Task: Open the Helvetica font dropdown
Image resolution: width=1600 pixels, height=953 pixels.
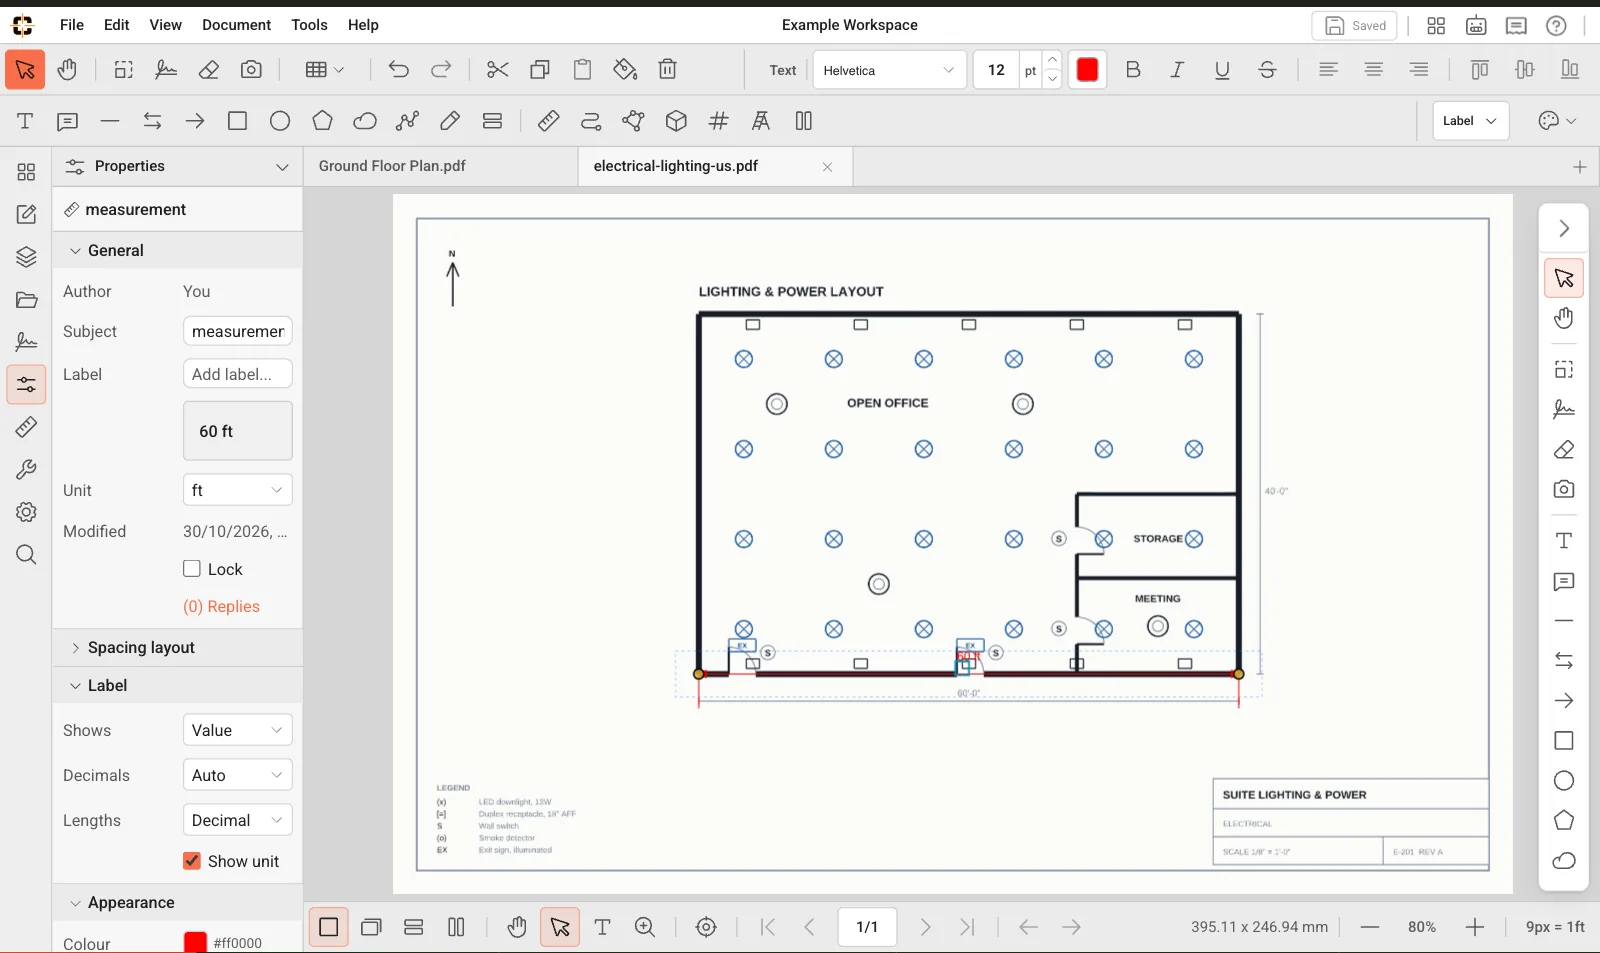Action: tap(889, 70)
